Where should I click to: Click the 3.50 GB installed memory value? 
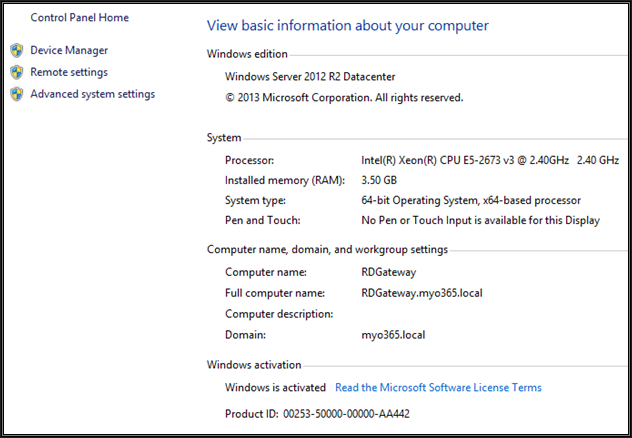coord(379,180)
